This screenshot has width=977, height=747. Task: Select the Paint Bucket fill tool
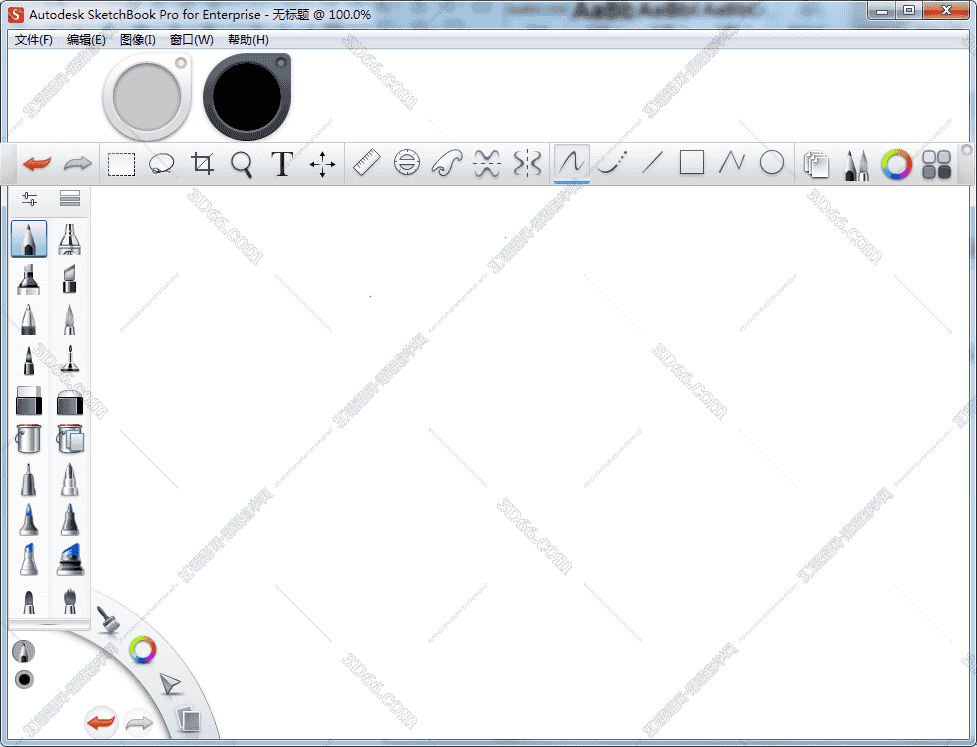coord(28,439)
